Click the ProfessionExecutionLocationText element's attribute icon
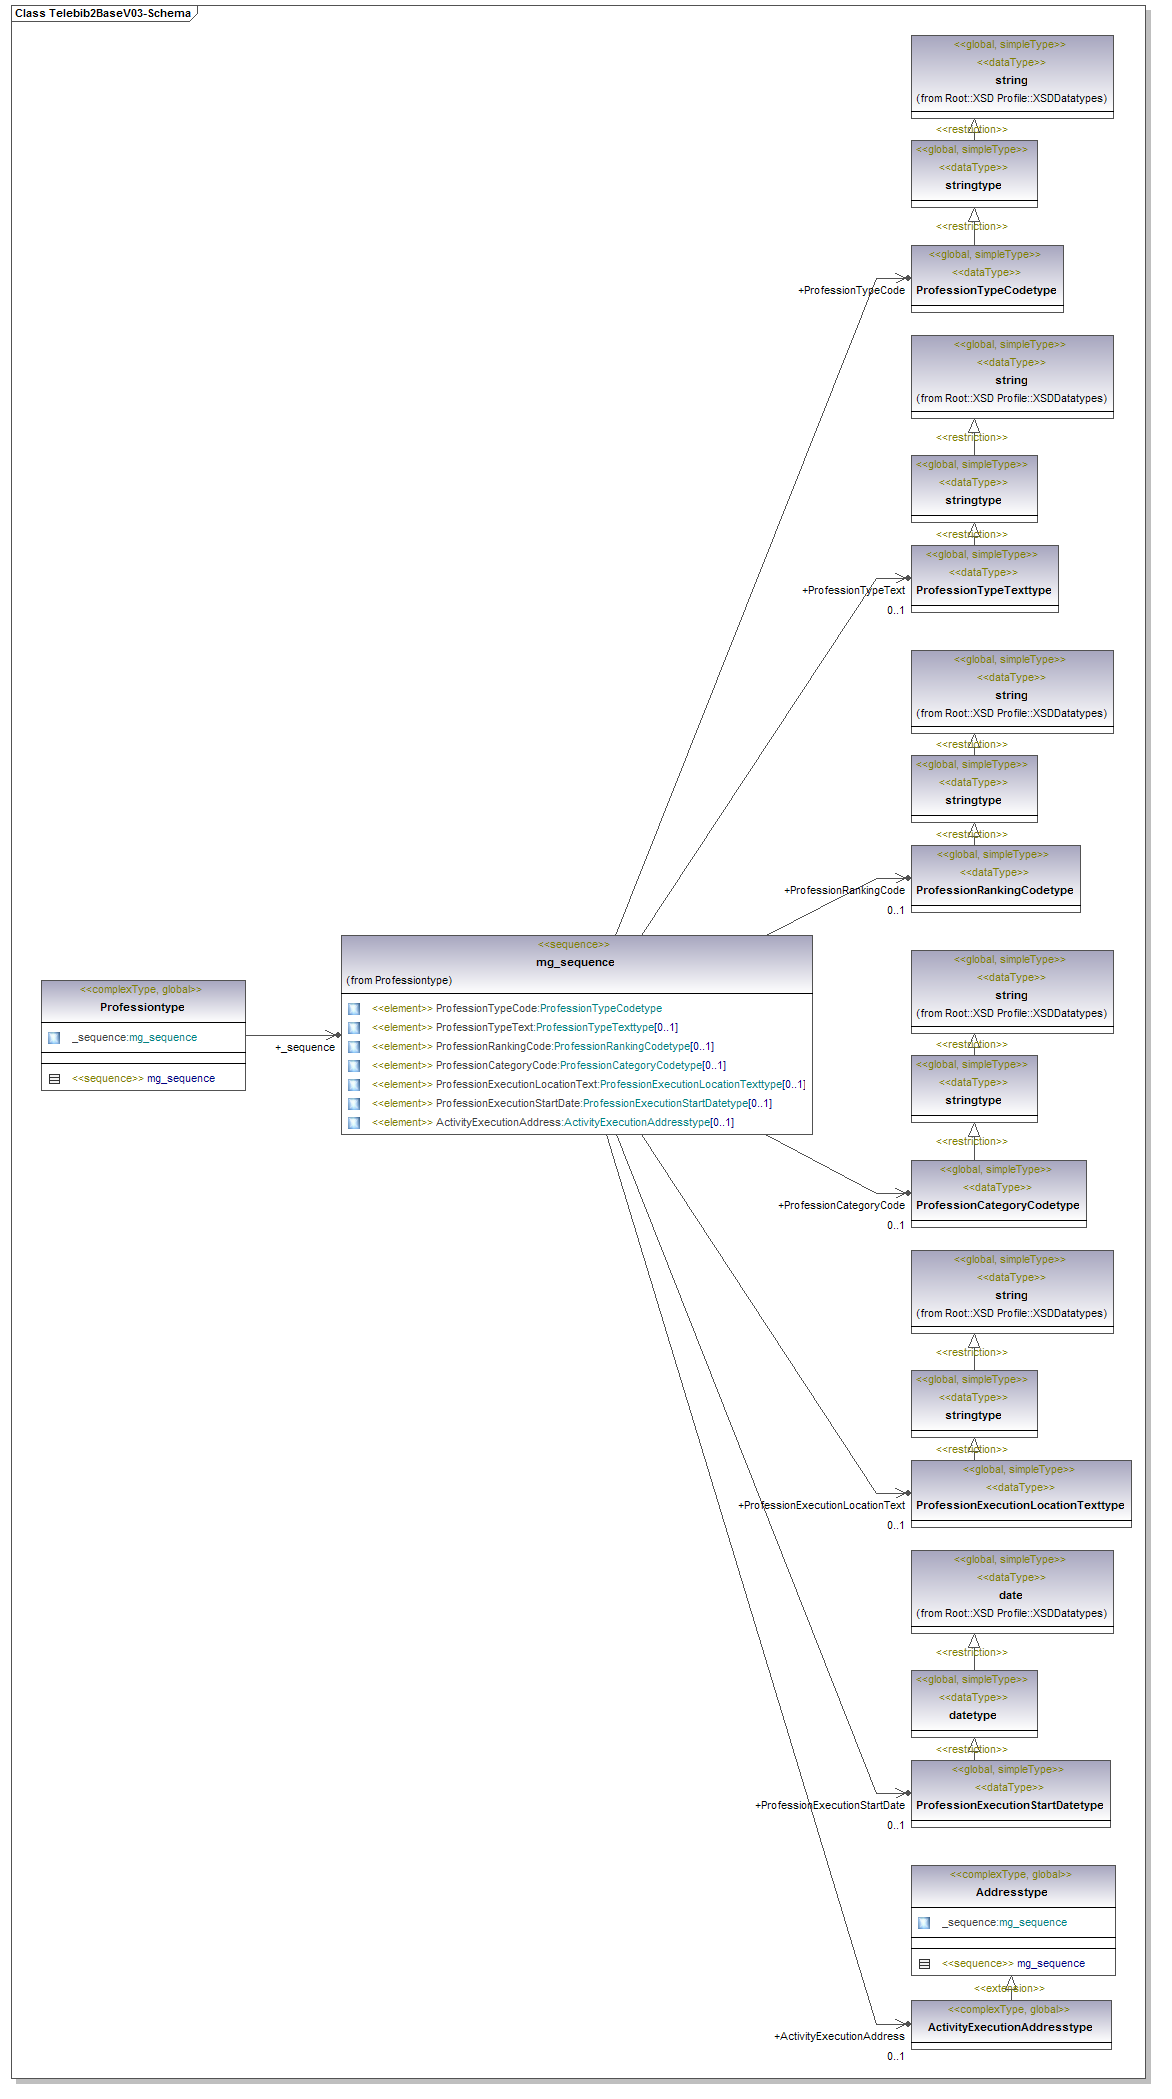1172x2099 pixels. click(x=354, y=1085)
